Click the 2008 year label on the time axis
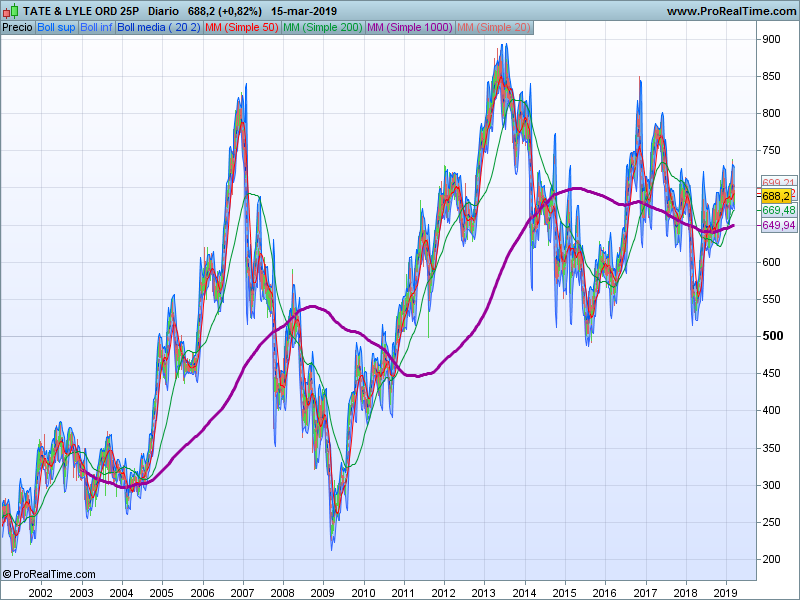This screenshot has width=800, height=600. [x=283, y=593]
